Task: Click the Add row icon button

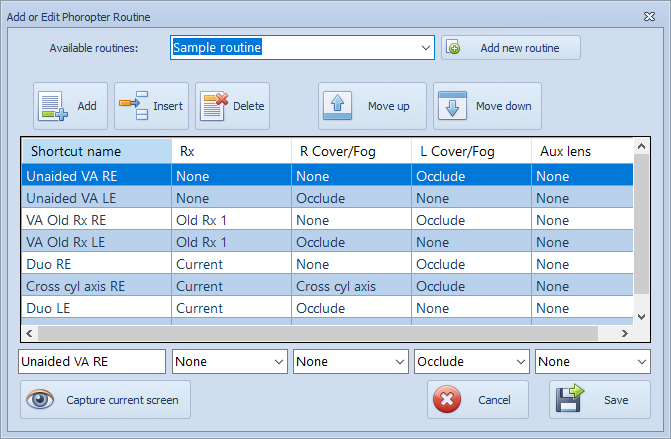Action: pos(70,106)
